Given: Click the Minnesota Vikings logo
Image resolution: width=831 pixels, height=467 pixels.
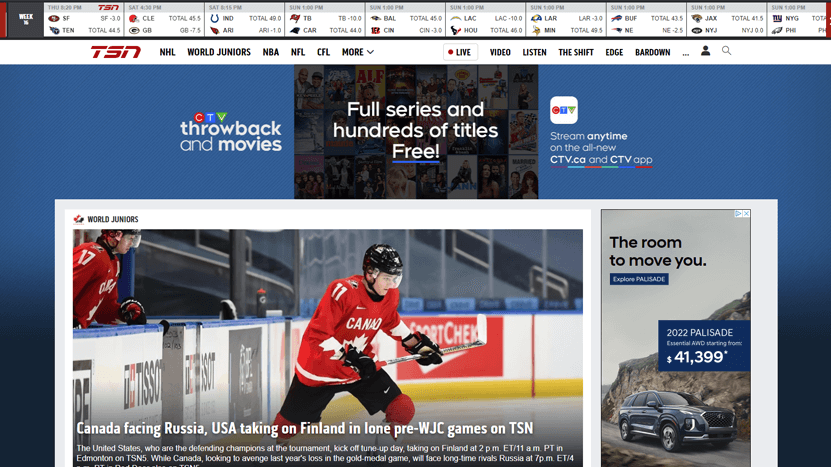Looking at the screenshot, I should (x=536, y=31).
